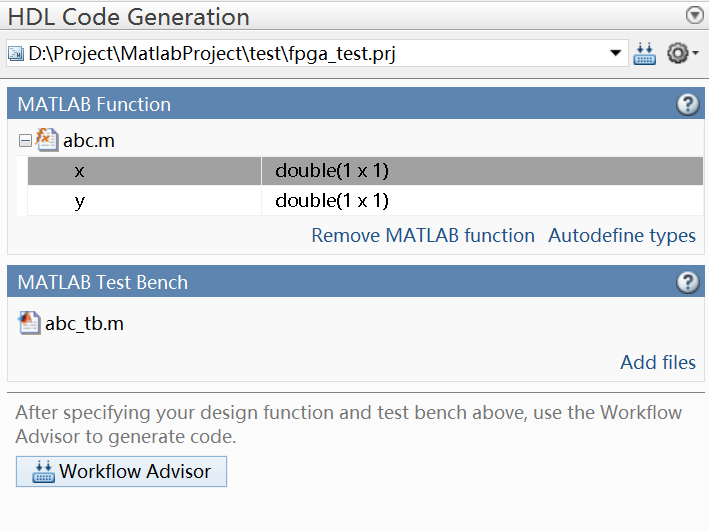Click the project file icon in path field

16,54
